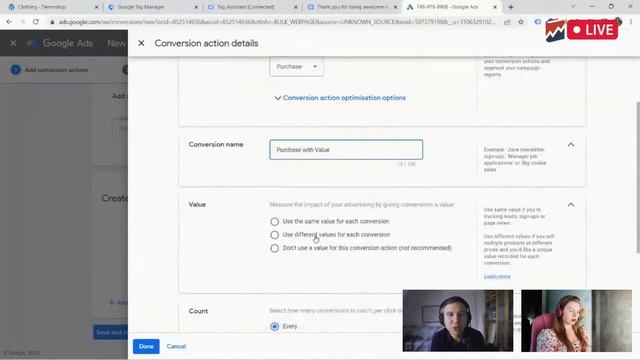Open the browser tab search chevron
The height and width of the screenshot is (360, 640).
pos(573,7)
